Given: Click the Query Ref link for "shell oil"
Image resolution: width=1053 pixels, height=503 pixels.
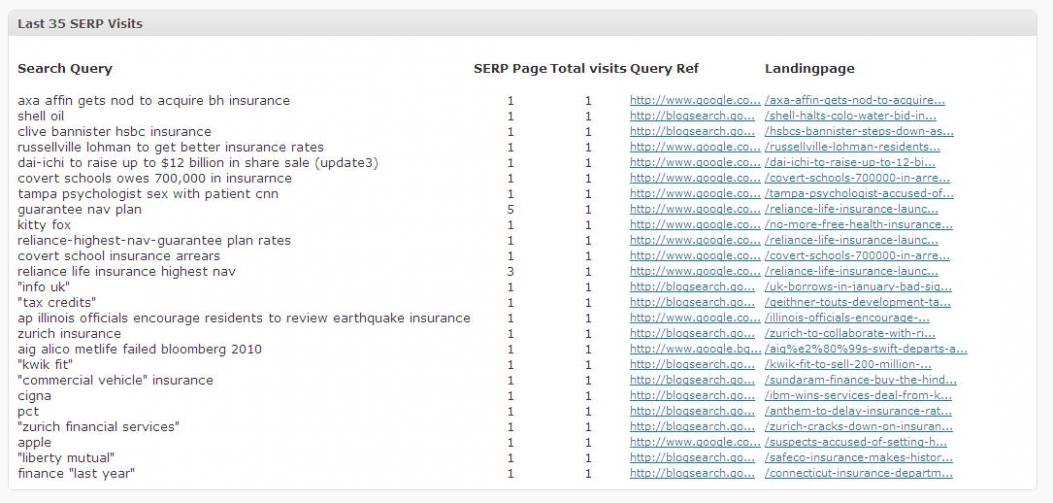Looking at the screenshot, I should [x=692, y=116].
